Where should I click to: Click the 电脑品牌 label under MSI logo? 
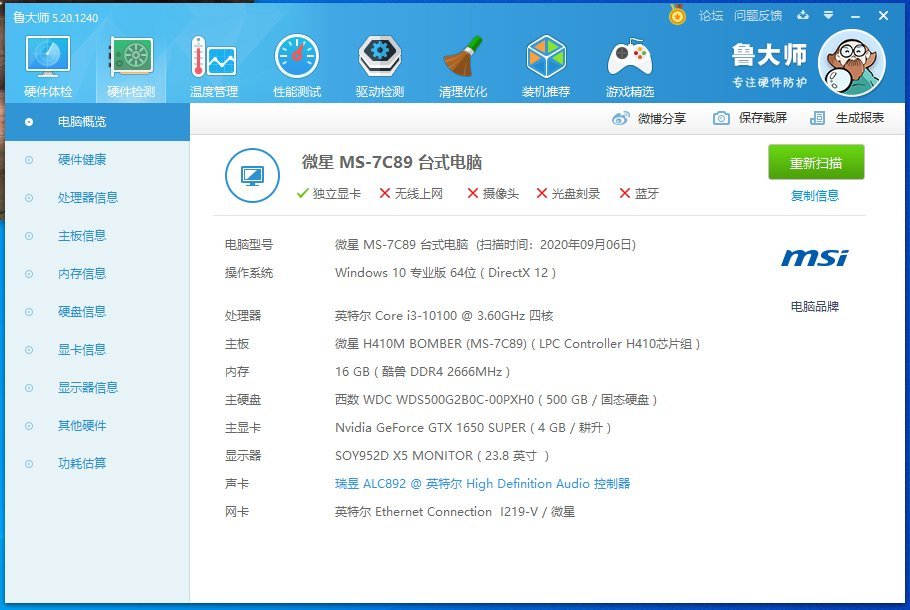point(815,306)
